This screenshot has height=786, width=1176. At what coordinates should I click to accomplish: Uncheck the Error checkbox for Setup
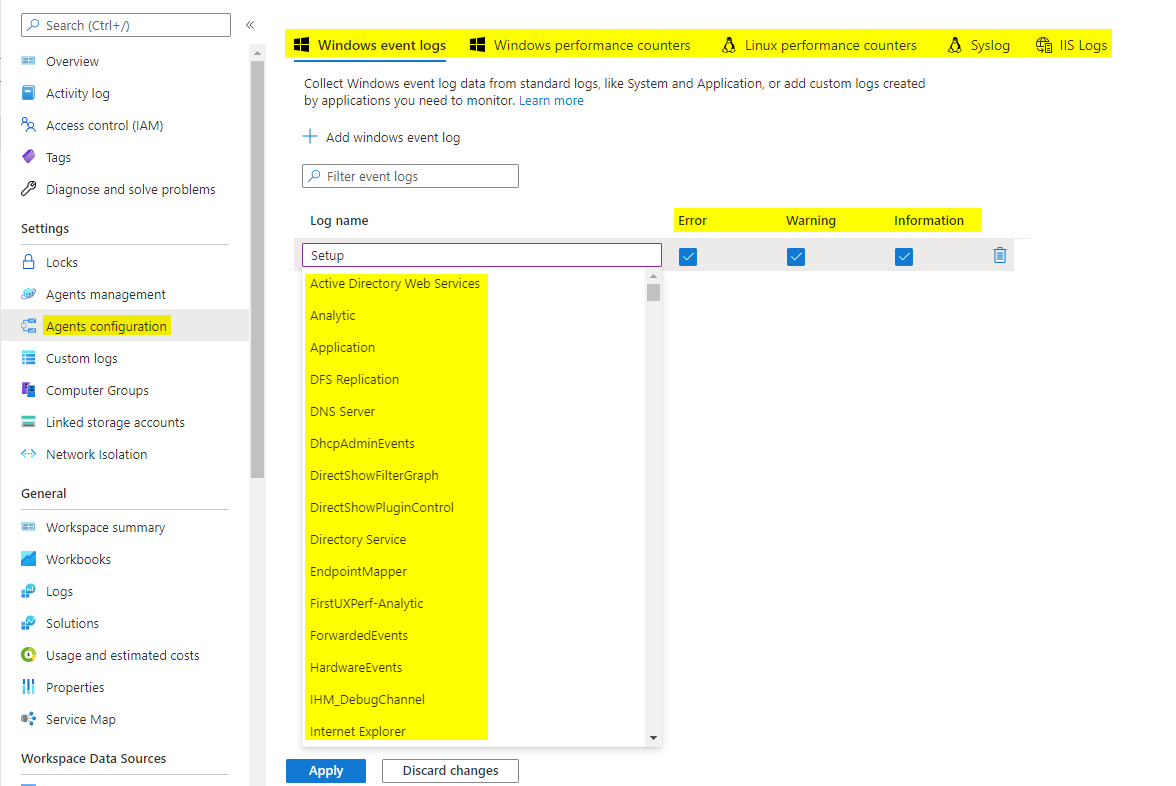688,256
